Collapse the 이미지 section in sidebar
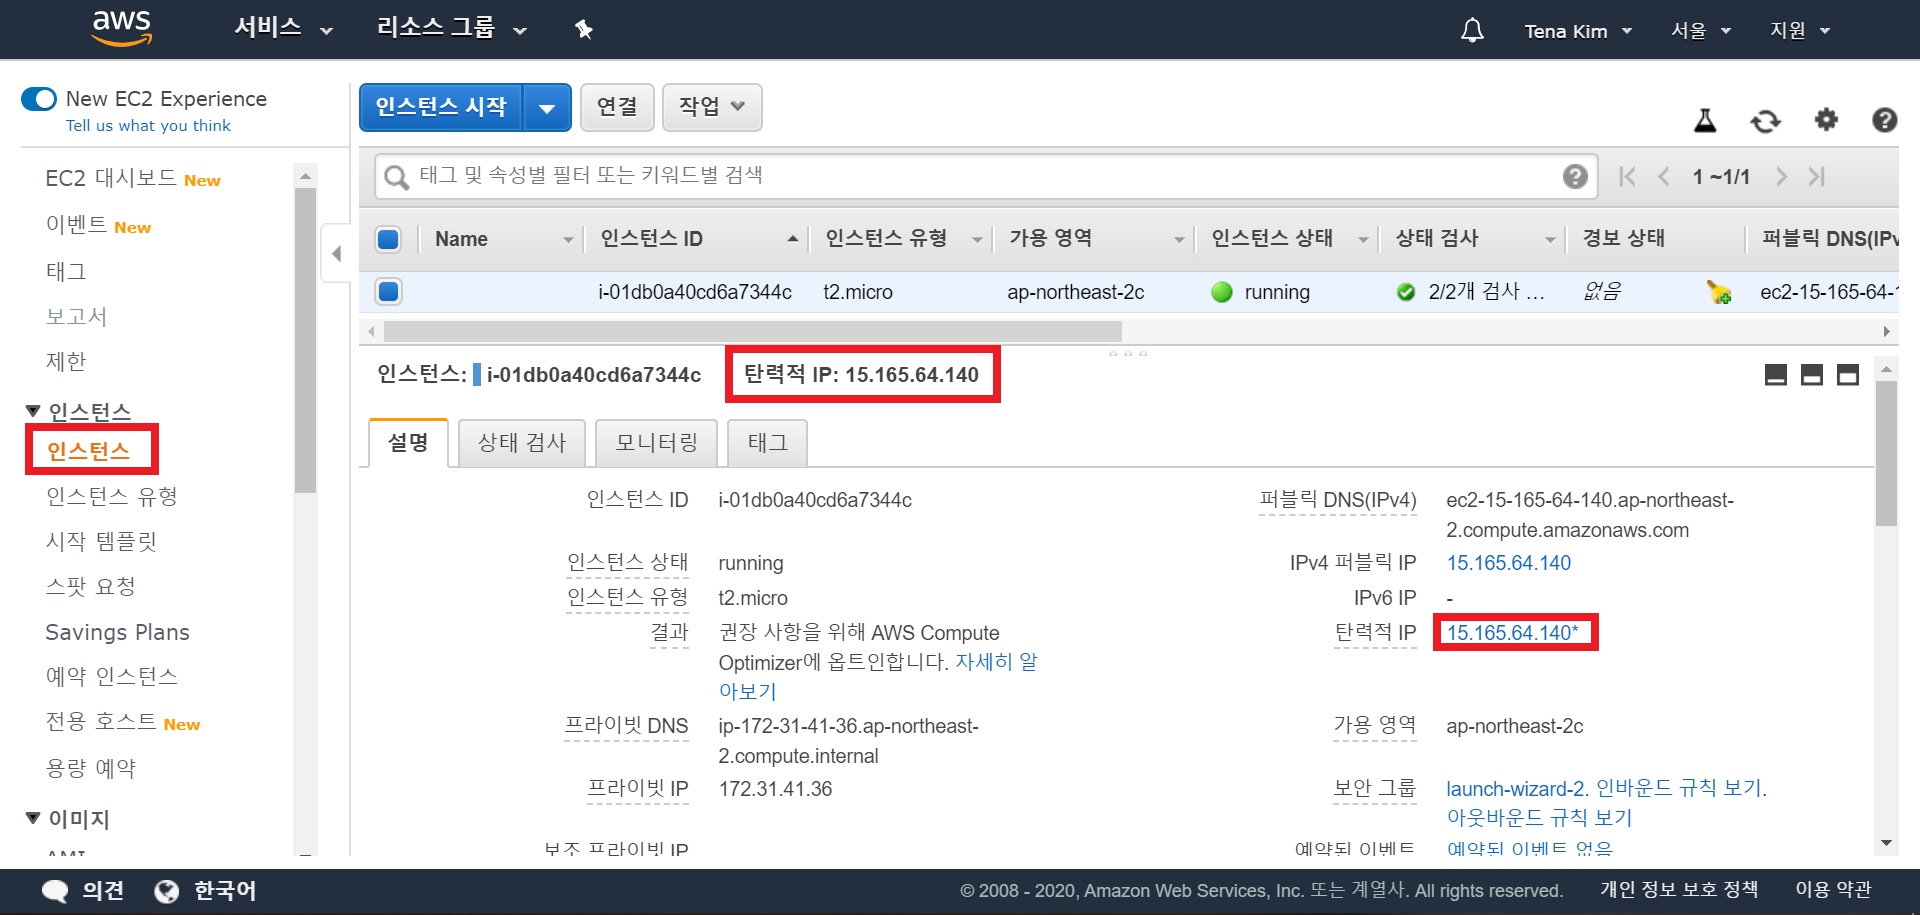 (x=33, y=818)
